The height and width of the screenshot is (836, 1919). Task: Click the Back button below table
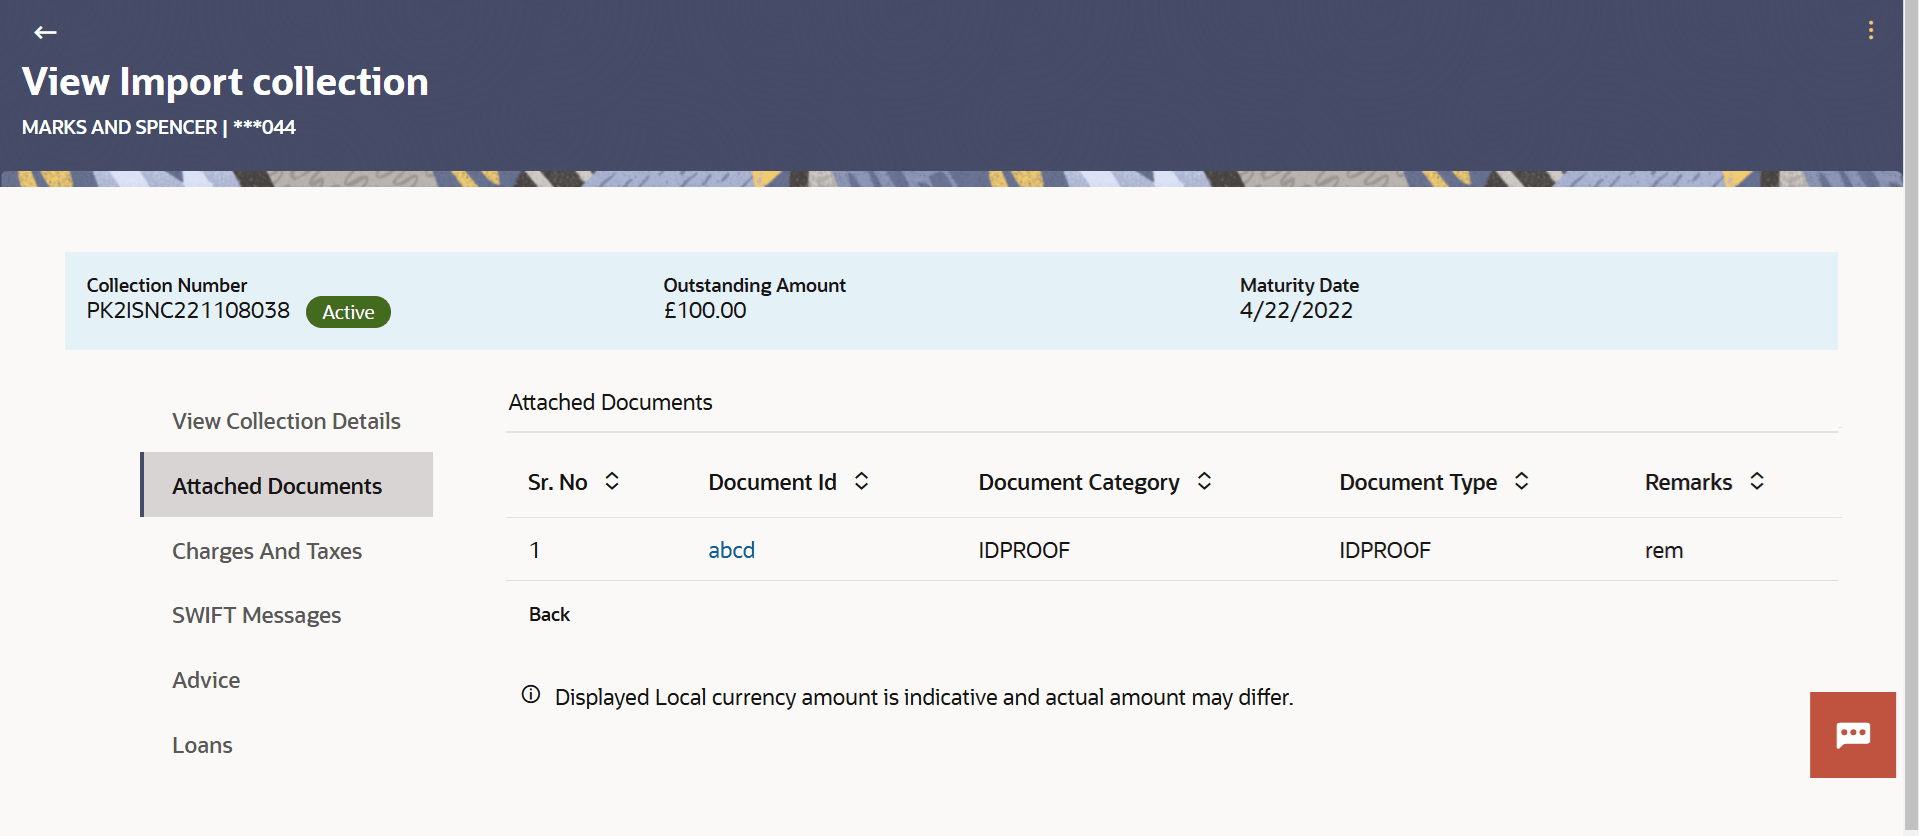coord(549,614)
